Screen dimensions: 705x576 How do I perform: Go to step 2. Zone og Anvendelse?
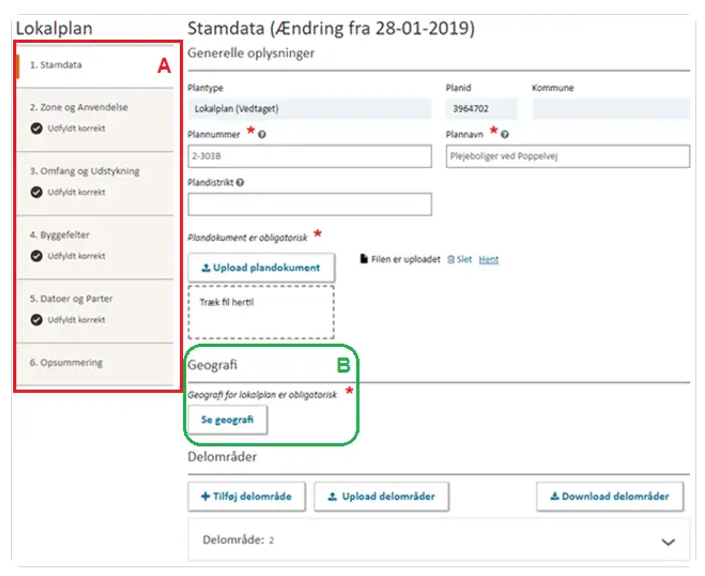click(79, 107)
